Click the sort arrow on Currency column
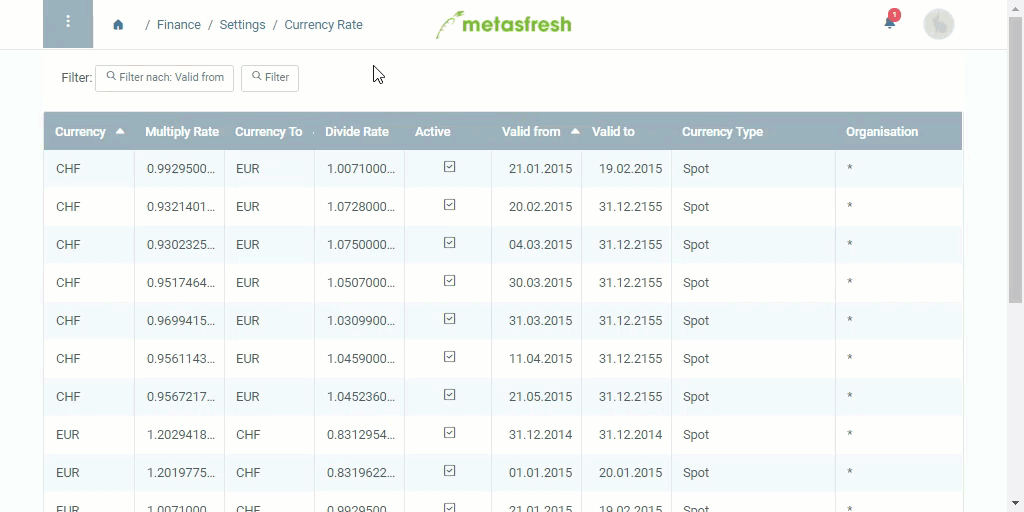 tap(120, 131)
